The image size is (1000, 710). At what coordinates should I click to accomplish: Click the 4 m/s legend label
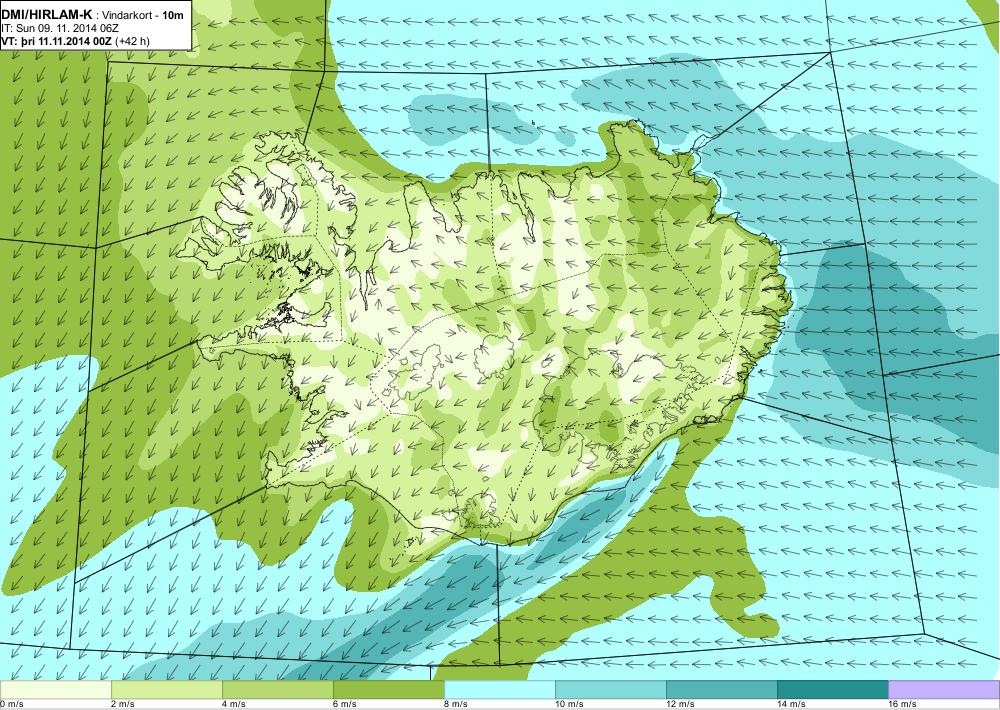click(233, 704)
